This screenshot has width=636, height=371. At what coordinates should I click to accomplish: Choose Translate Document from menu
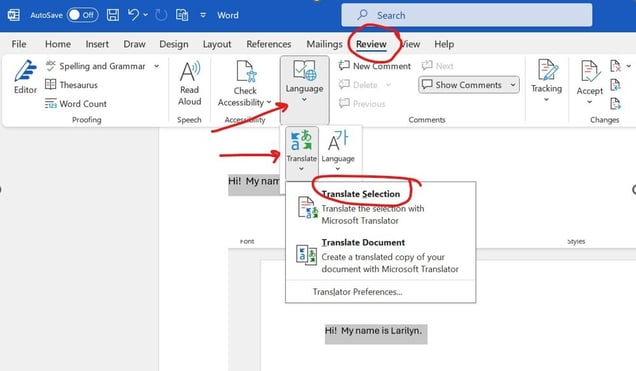(380, 255)
